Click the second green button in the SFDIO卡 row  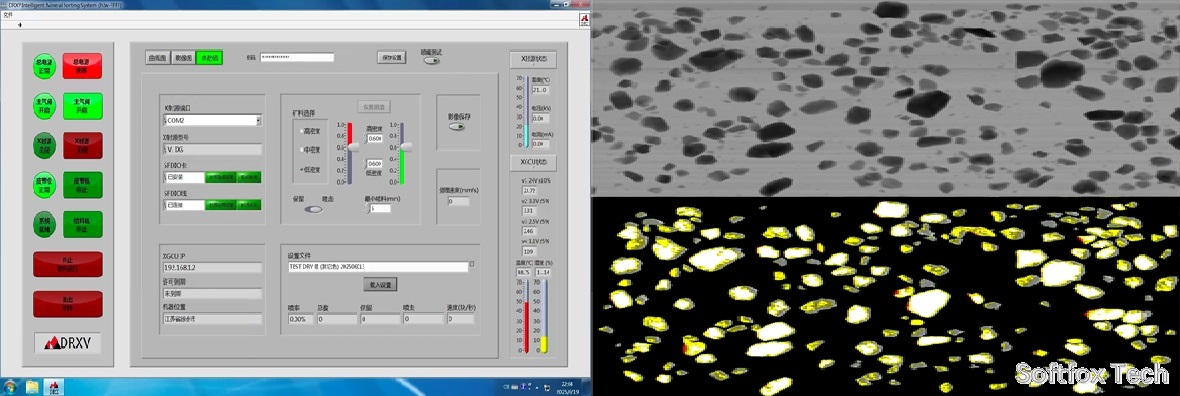(x=249, y=178)
